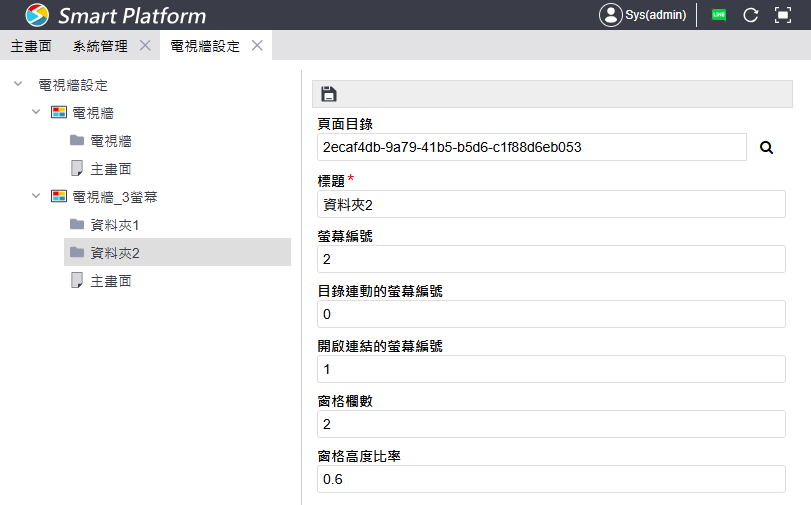Toggle fullscreen mode icon
The image size is (811, 505).
point(782,15)
